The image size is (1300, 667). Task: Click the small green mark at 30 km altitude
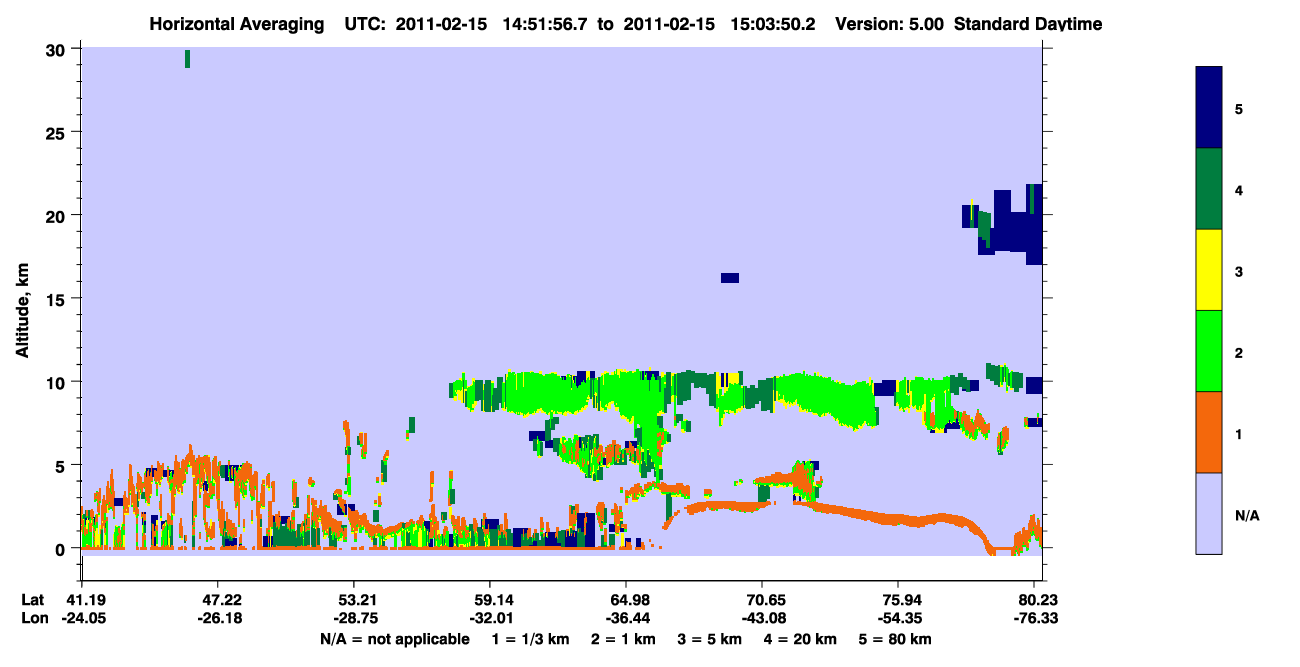pos(187,58)
